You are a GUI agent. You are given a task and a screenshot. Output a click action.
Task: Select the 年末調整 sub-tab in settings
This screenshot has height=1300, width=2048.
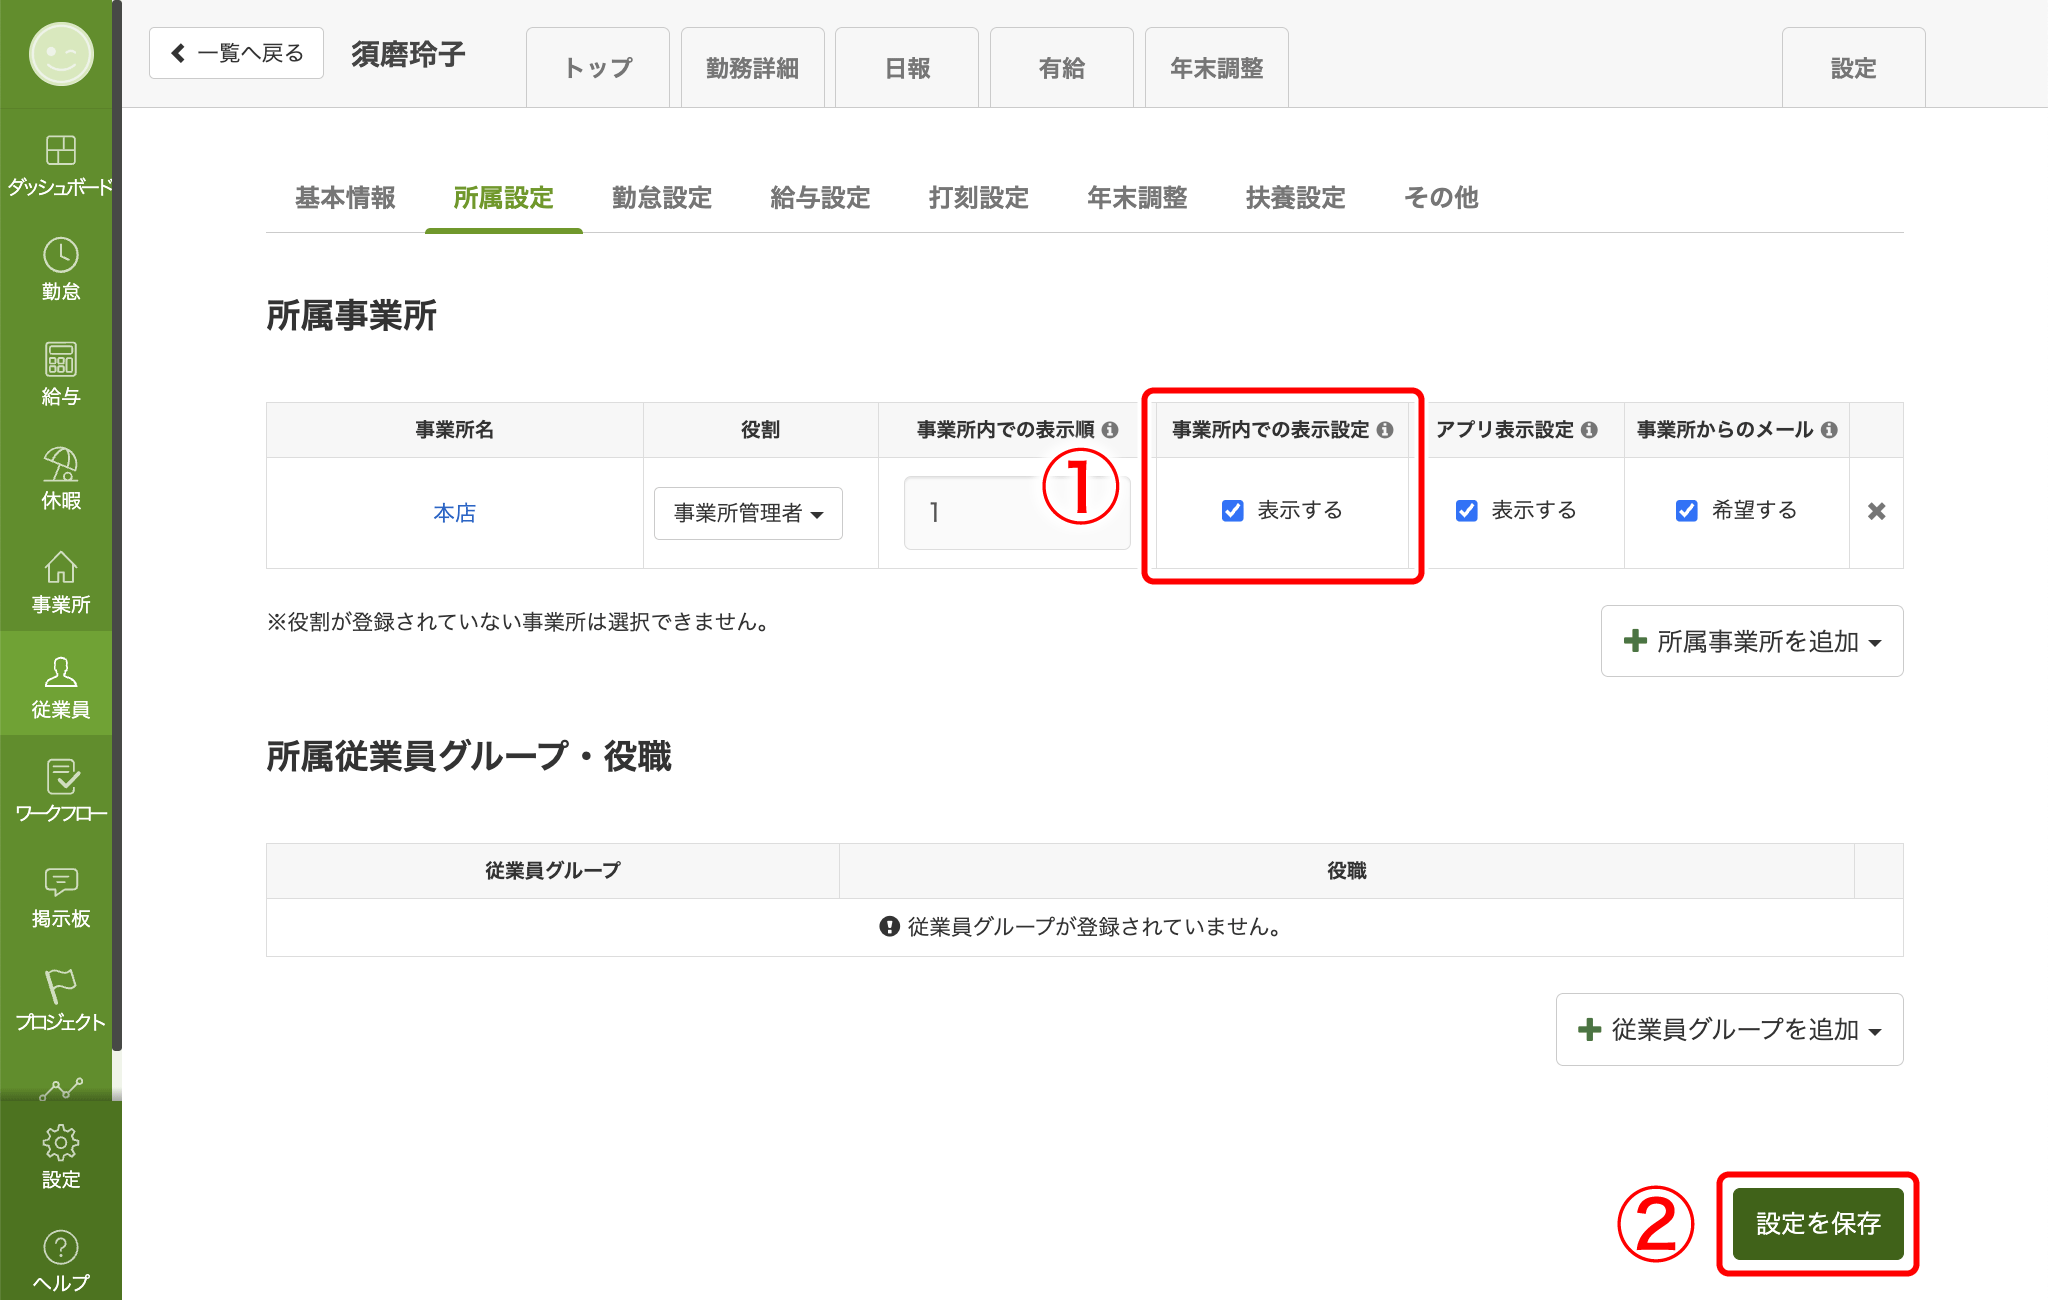tap(1137, 198)
